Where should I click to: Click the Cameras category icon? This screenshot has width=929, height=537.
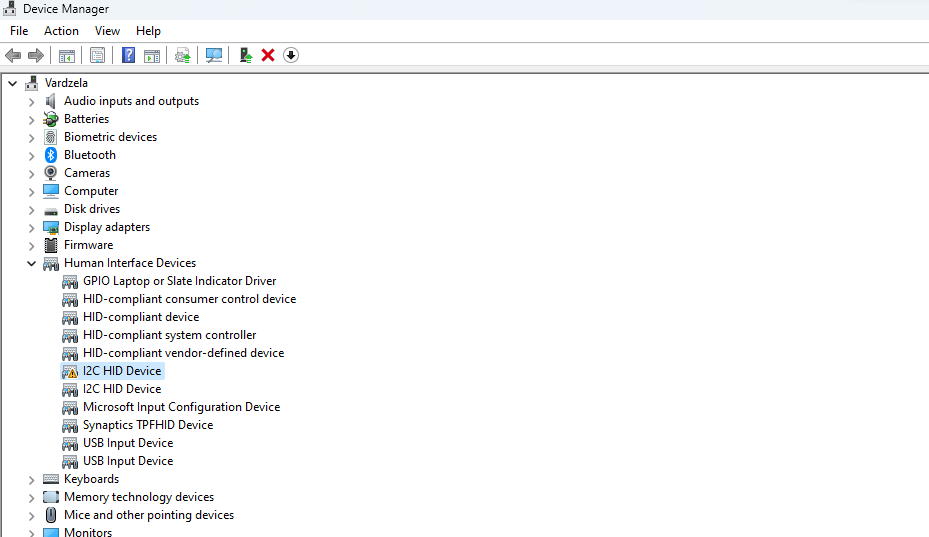tap(51, 173)
